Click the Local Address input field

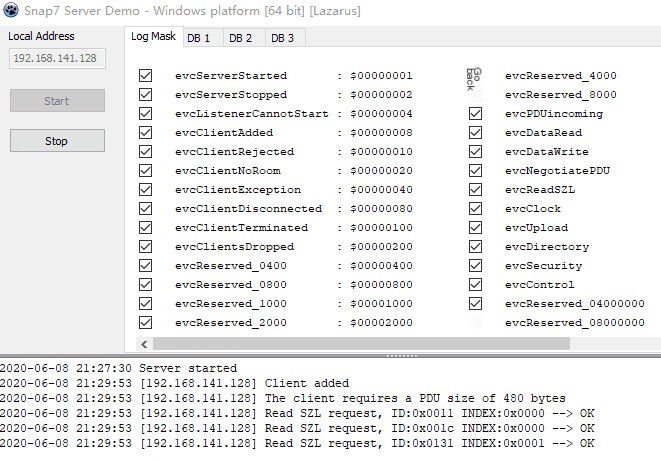[x=57, y=58]
